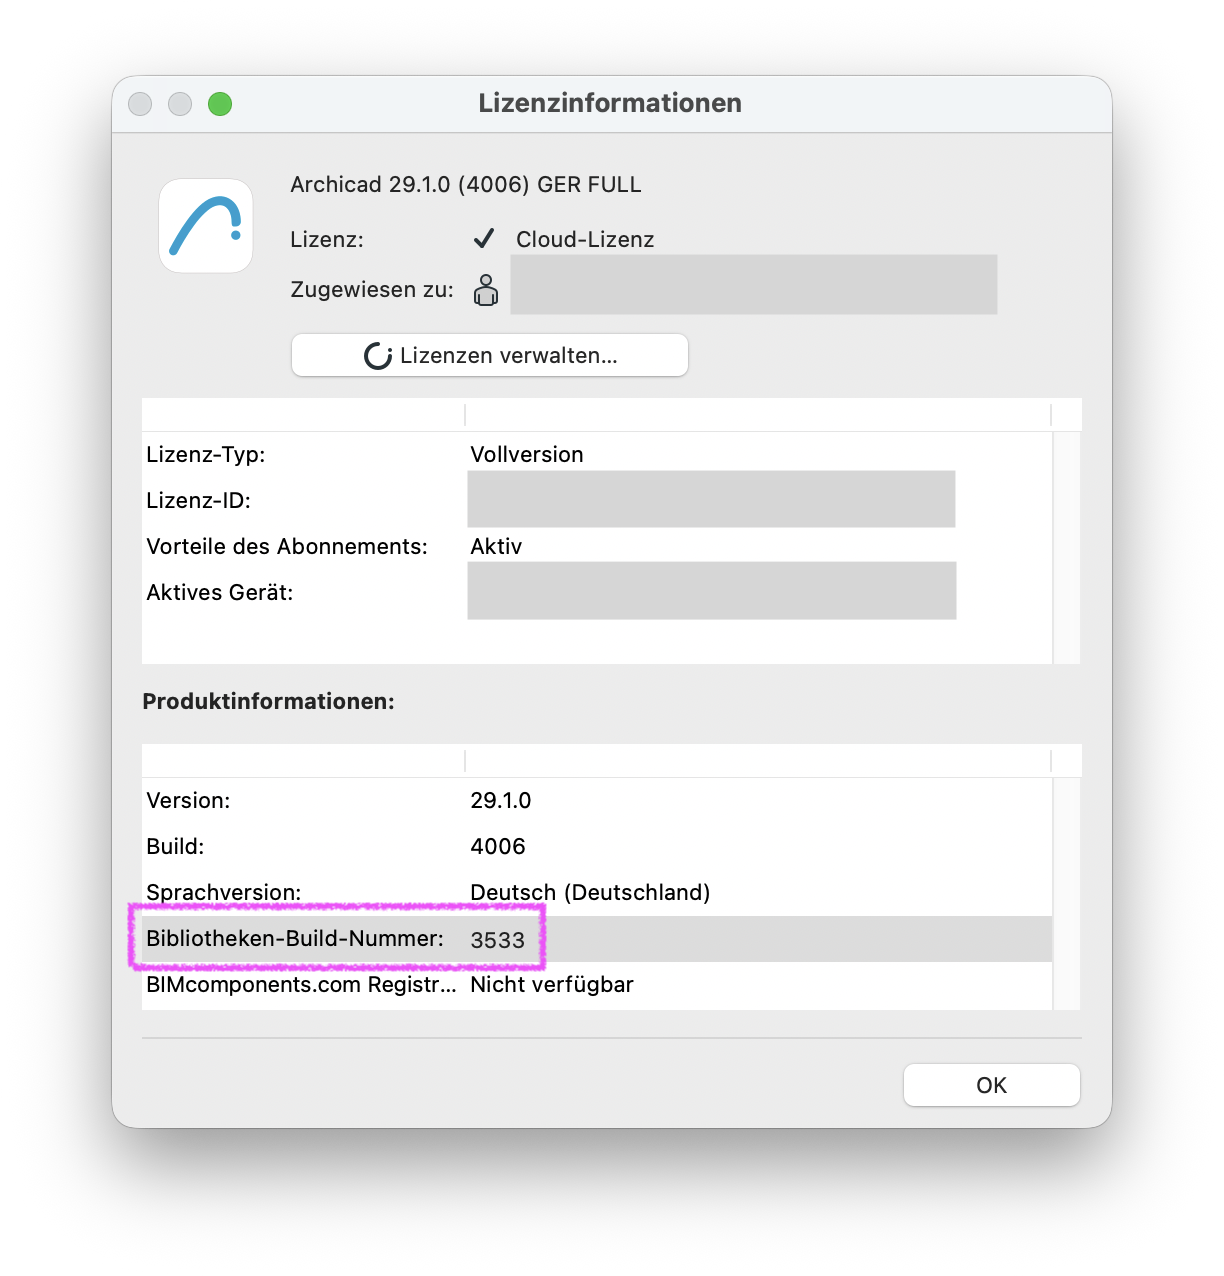
Task: Click the Archicad application logo icon
Action: click(206, 226)
